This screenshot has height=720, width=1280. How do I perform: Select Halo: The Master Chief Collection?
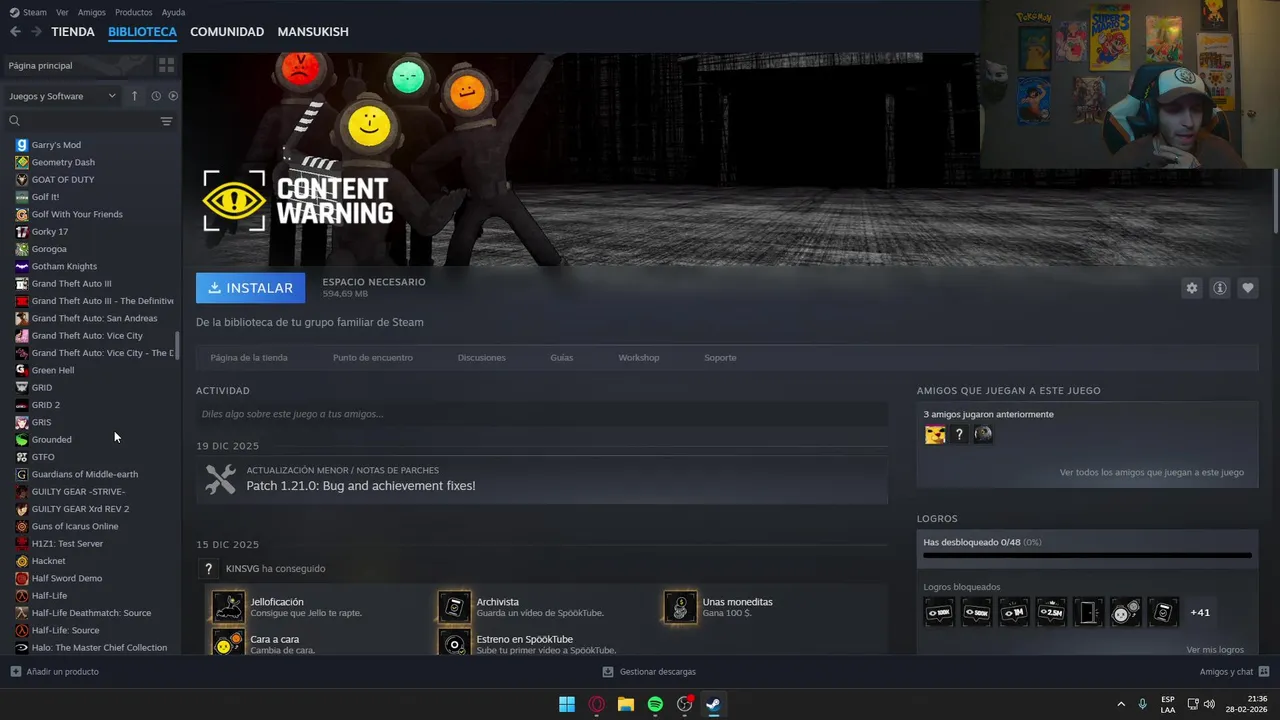(x=99, y=648)
